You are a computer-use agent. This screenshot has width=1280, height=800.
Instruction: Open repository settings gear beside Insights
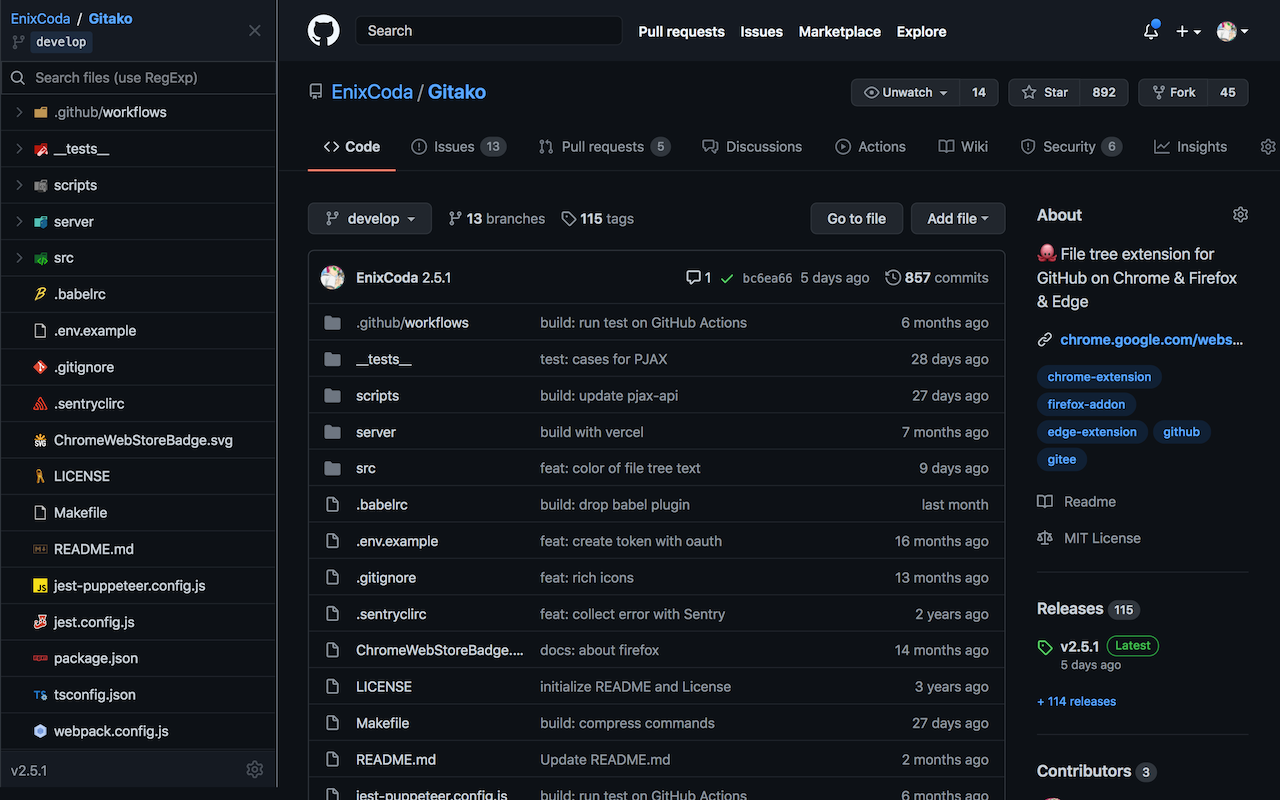(1267, 146)
